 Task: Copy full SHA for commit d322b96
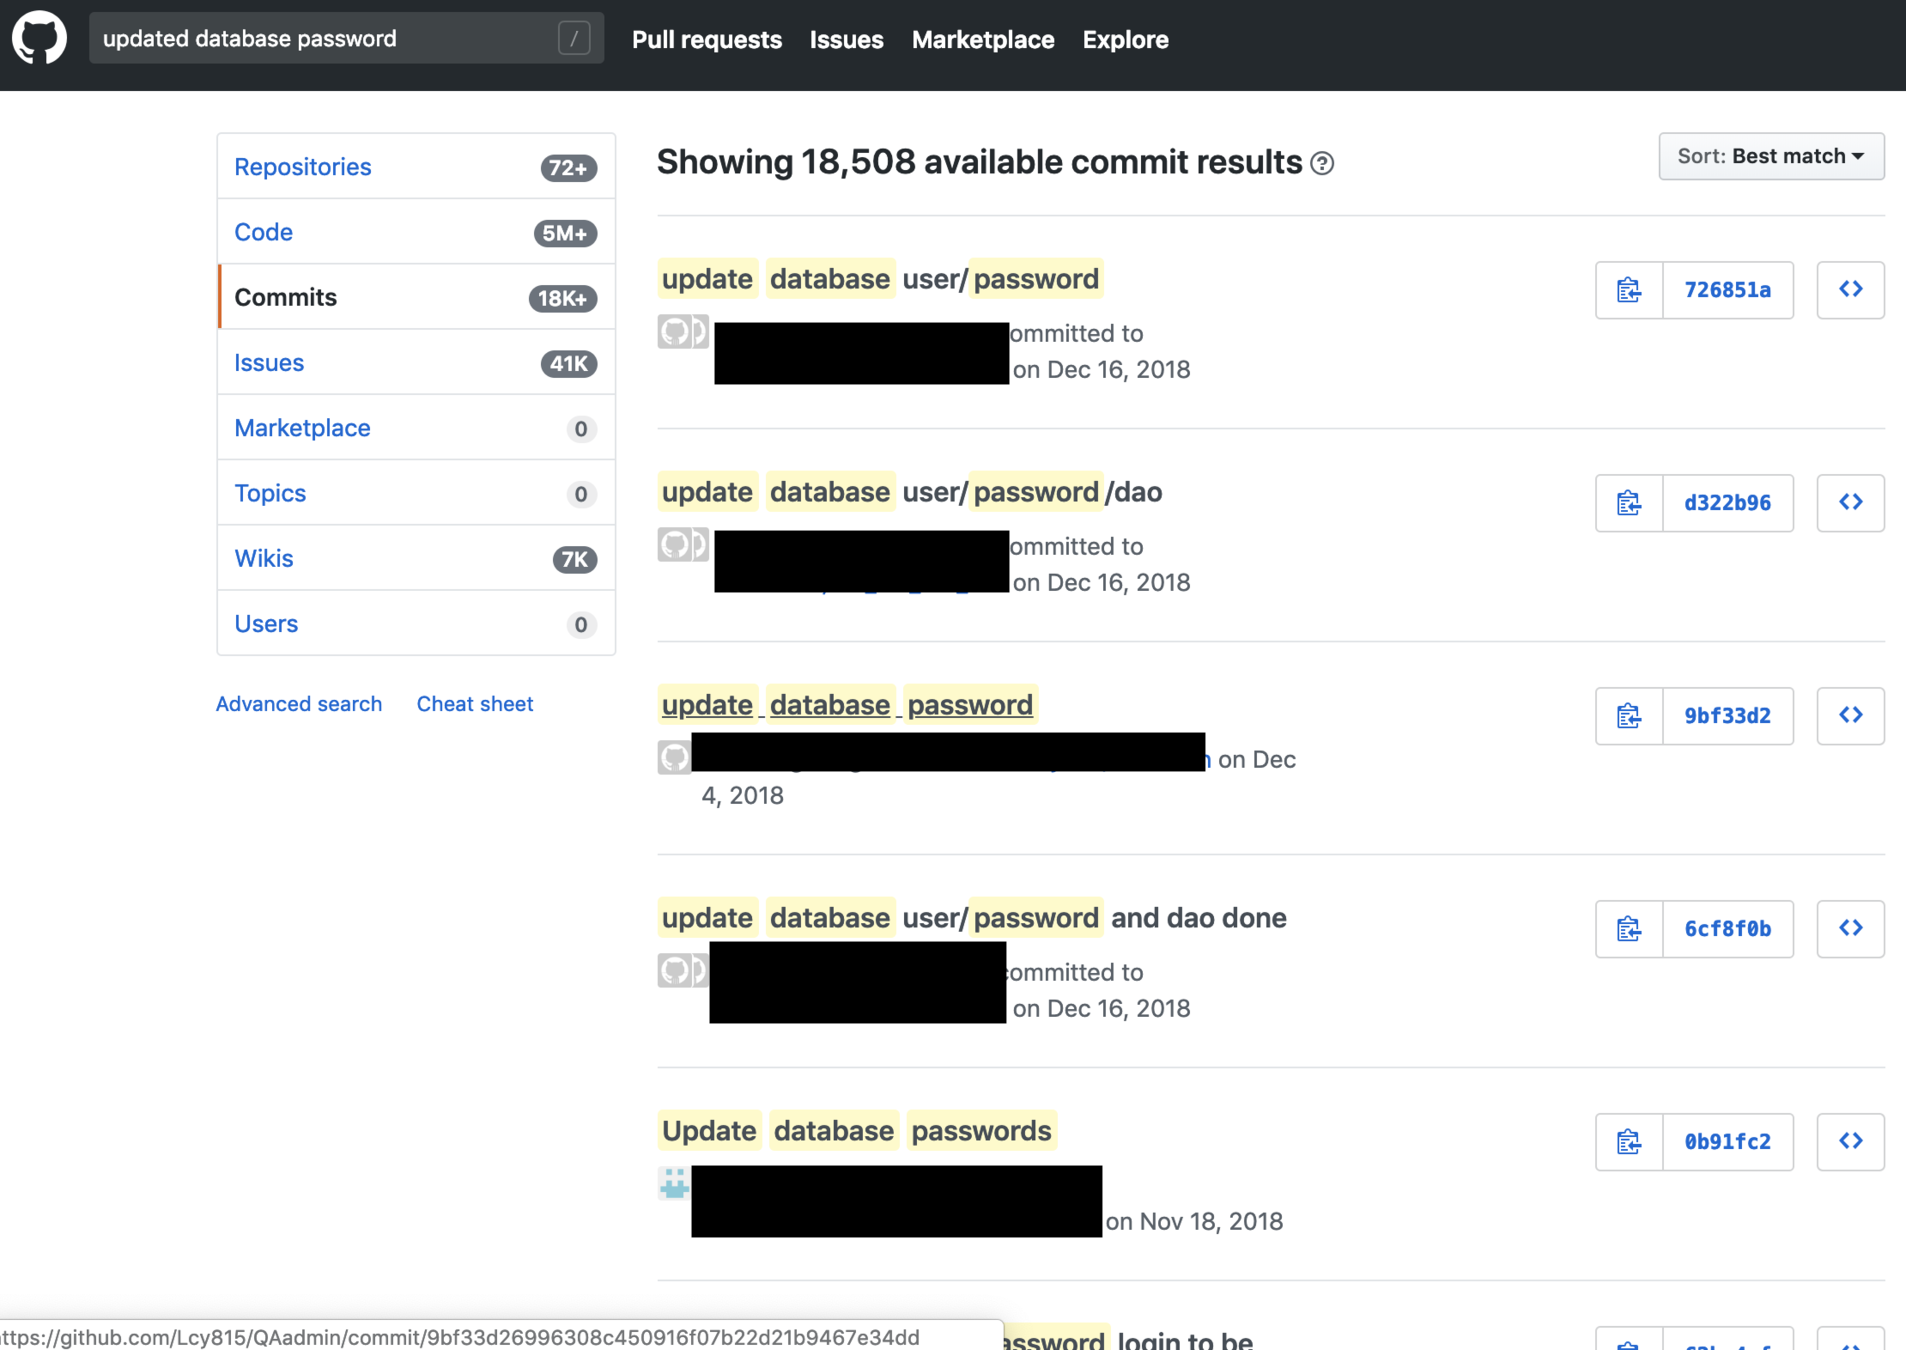click(1629, 503)
